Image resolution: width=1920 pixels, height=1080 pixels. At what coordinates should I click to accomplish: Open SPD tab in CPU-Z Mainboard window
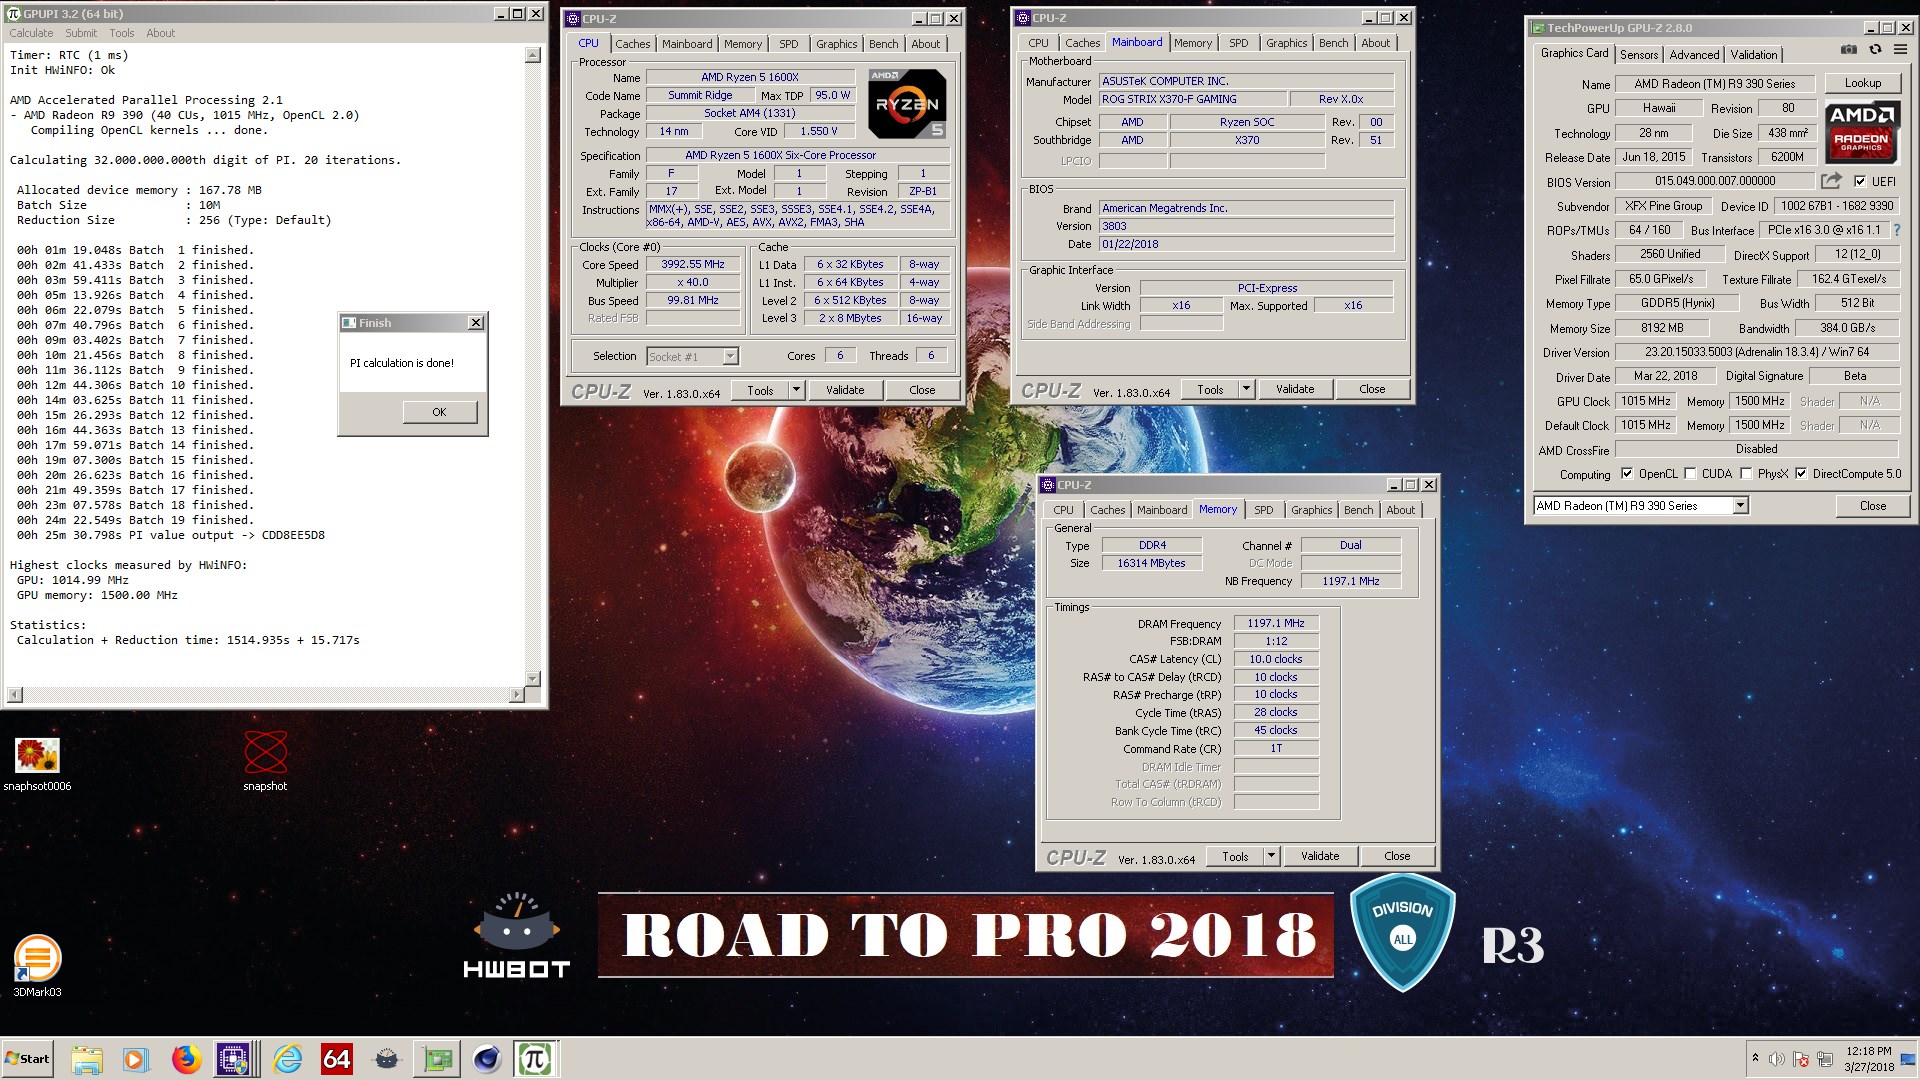tap(1238, 43)
